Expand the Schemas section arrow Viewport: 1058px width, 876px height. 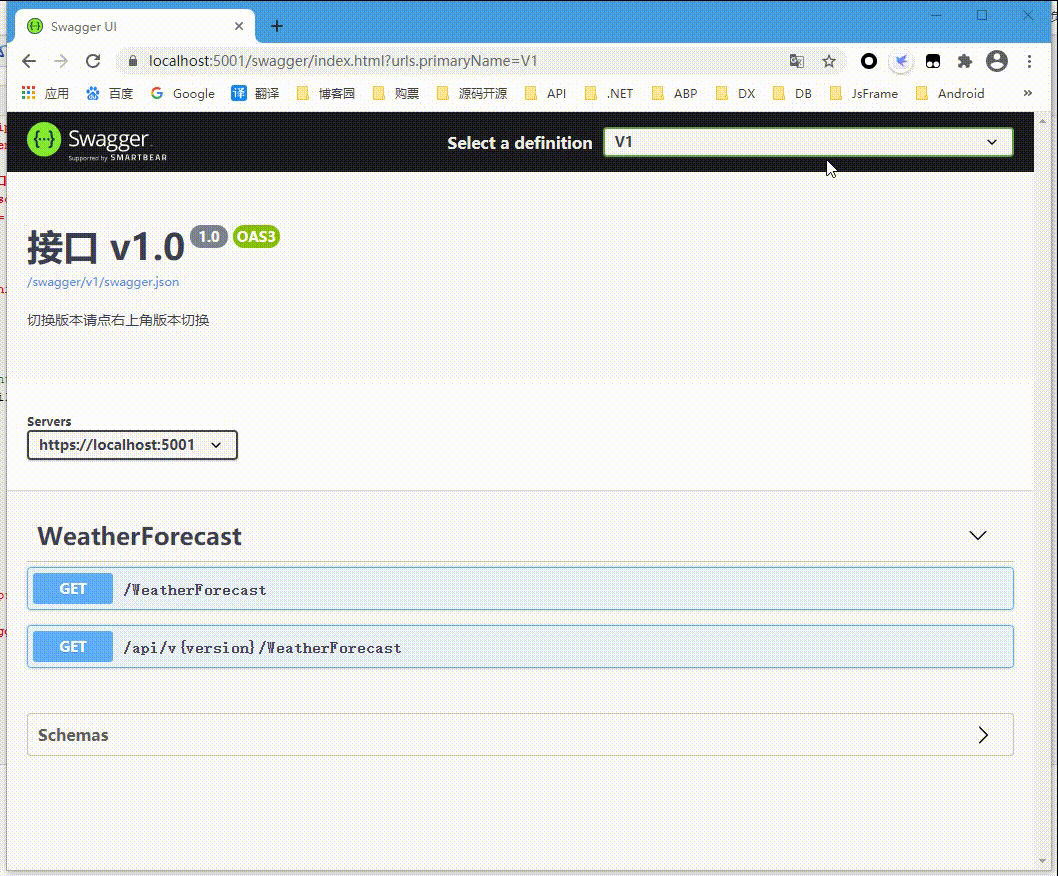tap(983, 735)
